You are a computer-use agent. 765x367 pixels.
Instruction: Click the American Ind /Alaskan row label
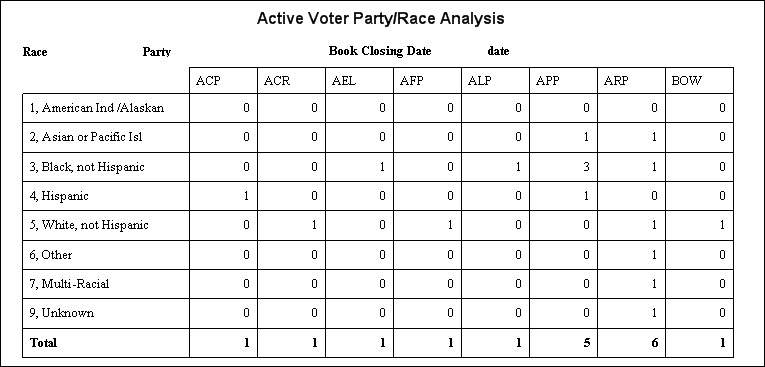[97, 108]
